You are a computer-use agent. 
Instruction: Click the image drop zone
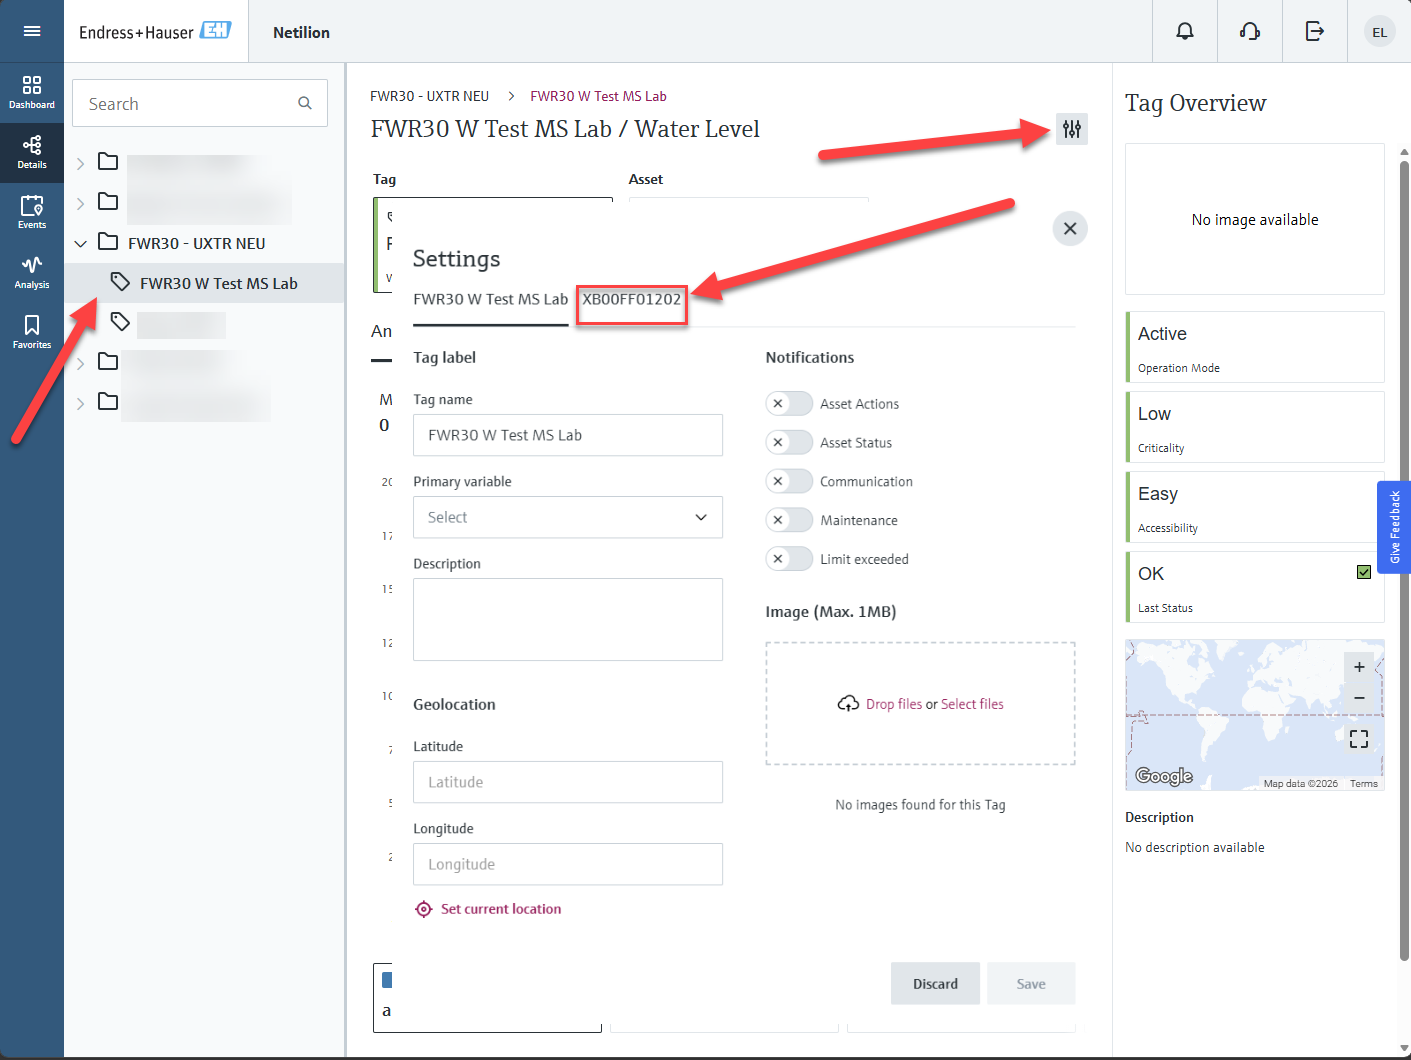click(x=920, y=704)
